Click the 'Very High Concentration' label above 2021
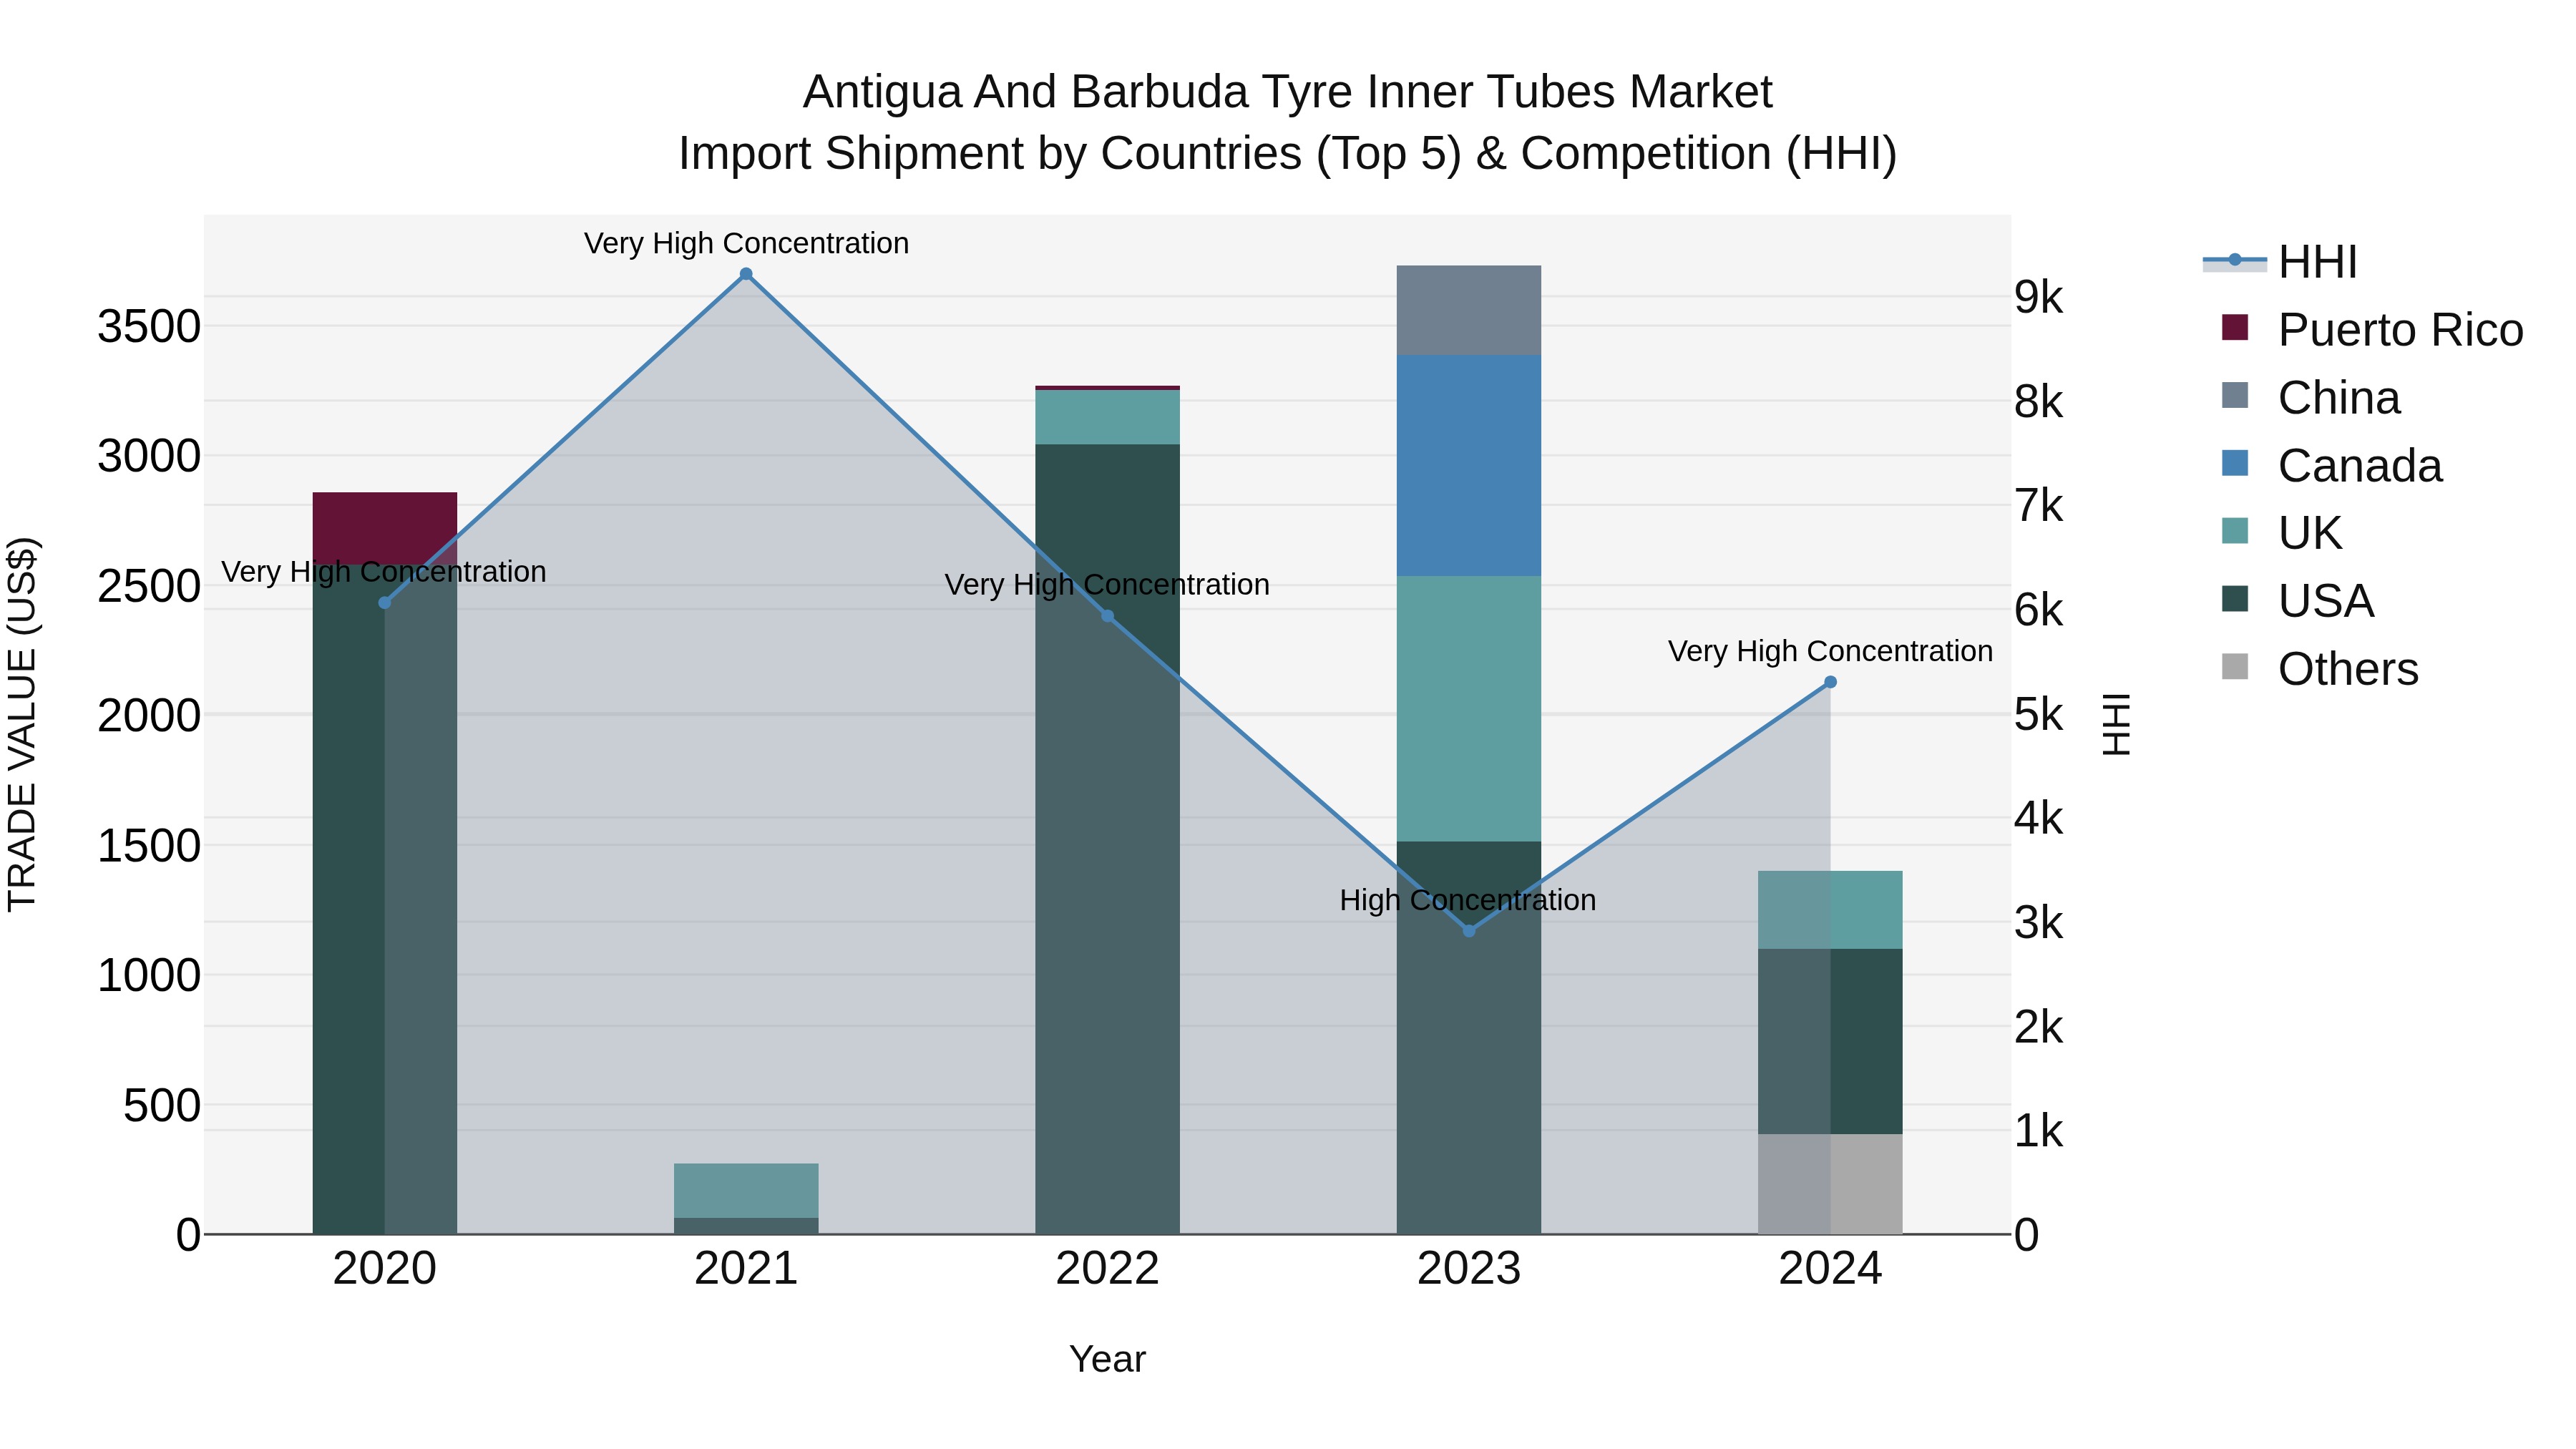2576x1449 pixels. pos(746,243)
